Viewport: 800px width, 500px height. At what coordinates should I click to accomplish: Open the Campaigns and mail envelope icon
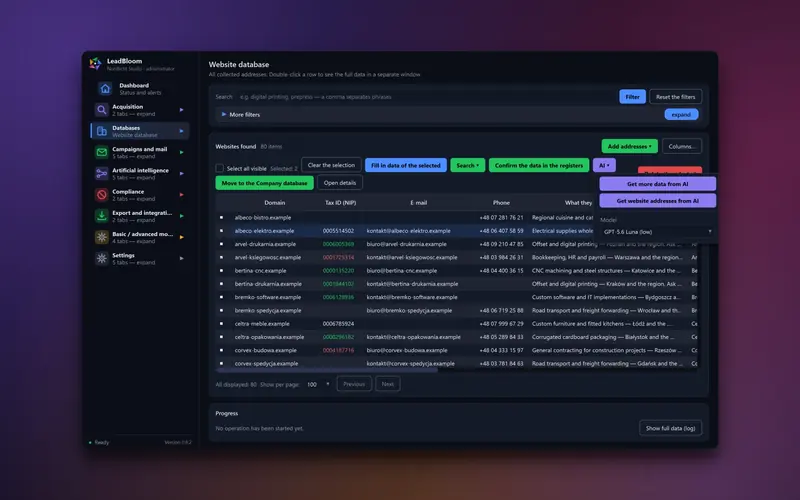click(x=102, y=152)
